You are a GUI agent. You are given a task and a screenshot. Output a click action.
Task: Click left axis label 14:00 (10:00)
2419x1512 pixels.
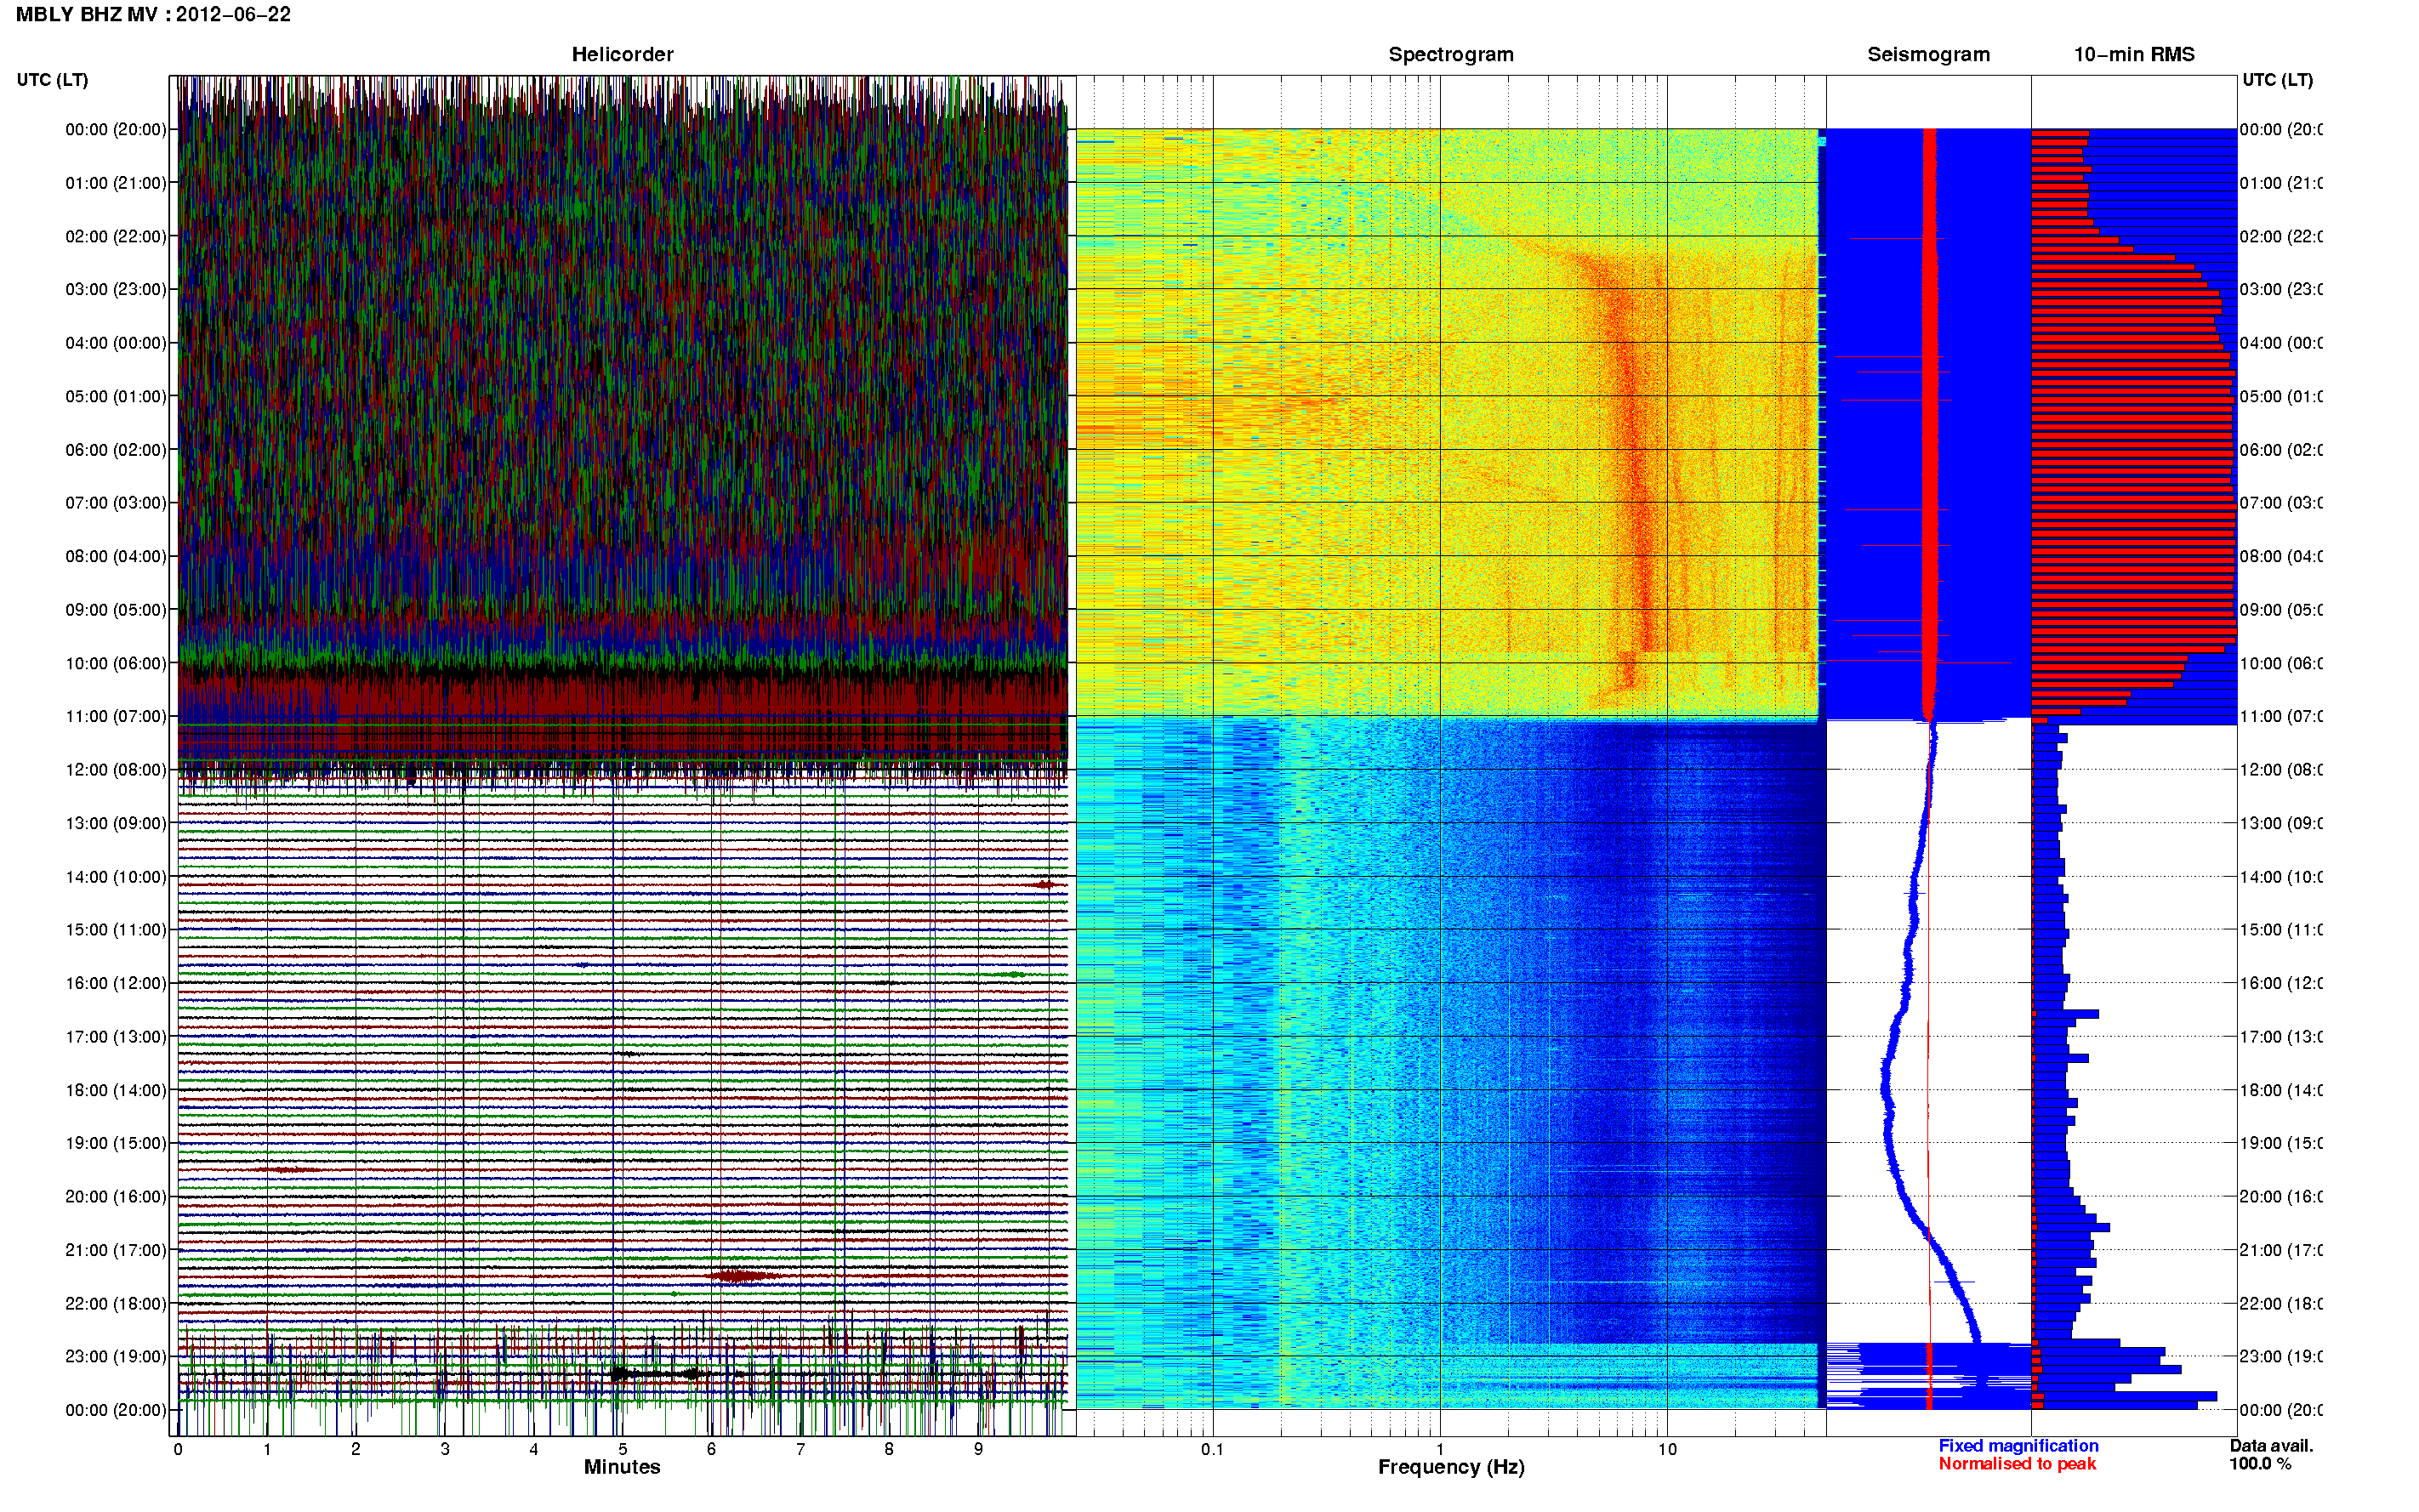pos(116,877)
